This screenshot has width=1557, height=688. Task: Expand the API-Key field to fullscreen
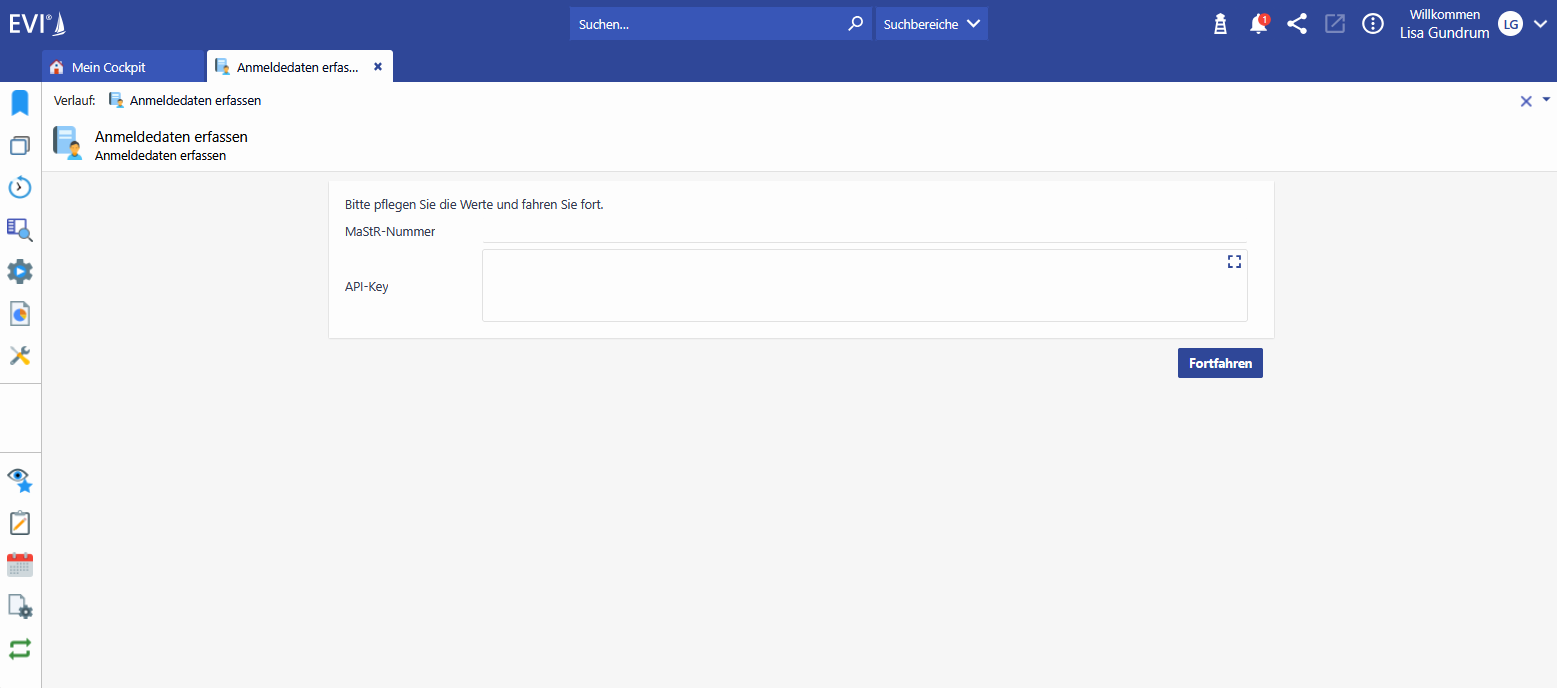coord(1234,262)
